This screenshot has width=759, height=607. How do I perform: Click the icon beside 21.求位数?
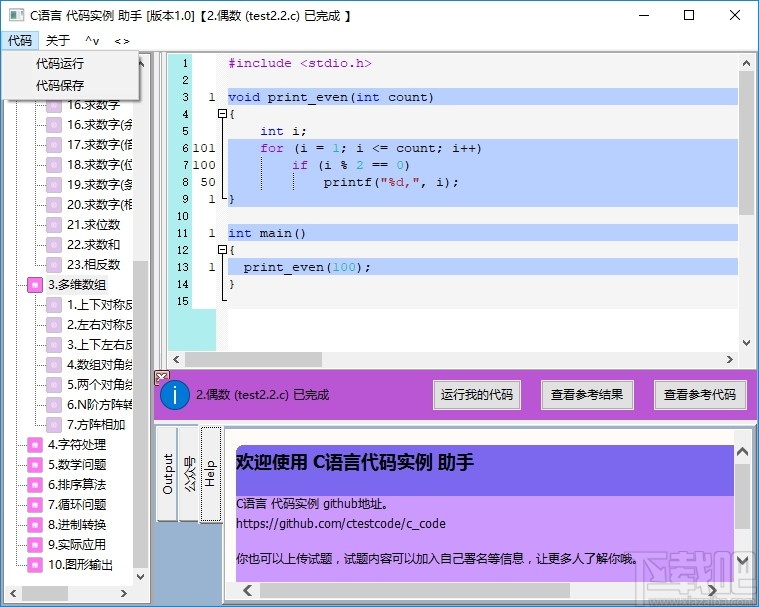point(54,225)
